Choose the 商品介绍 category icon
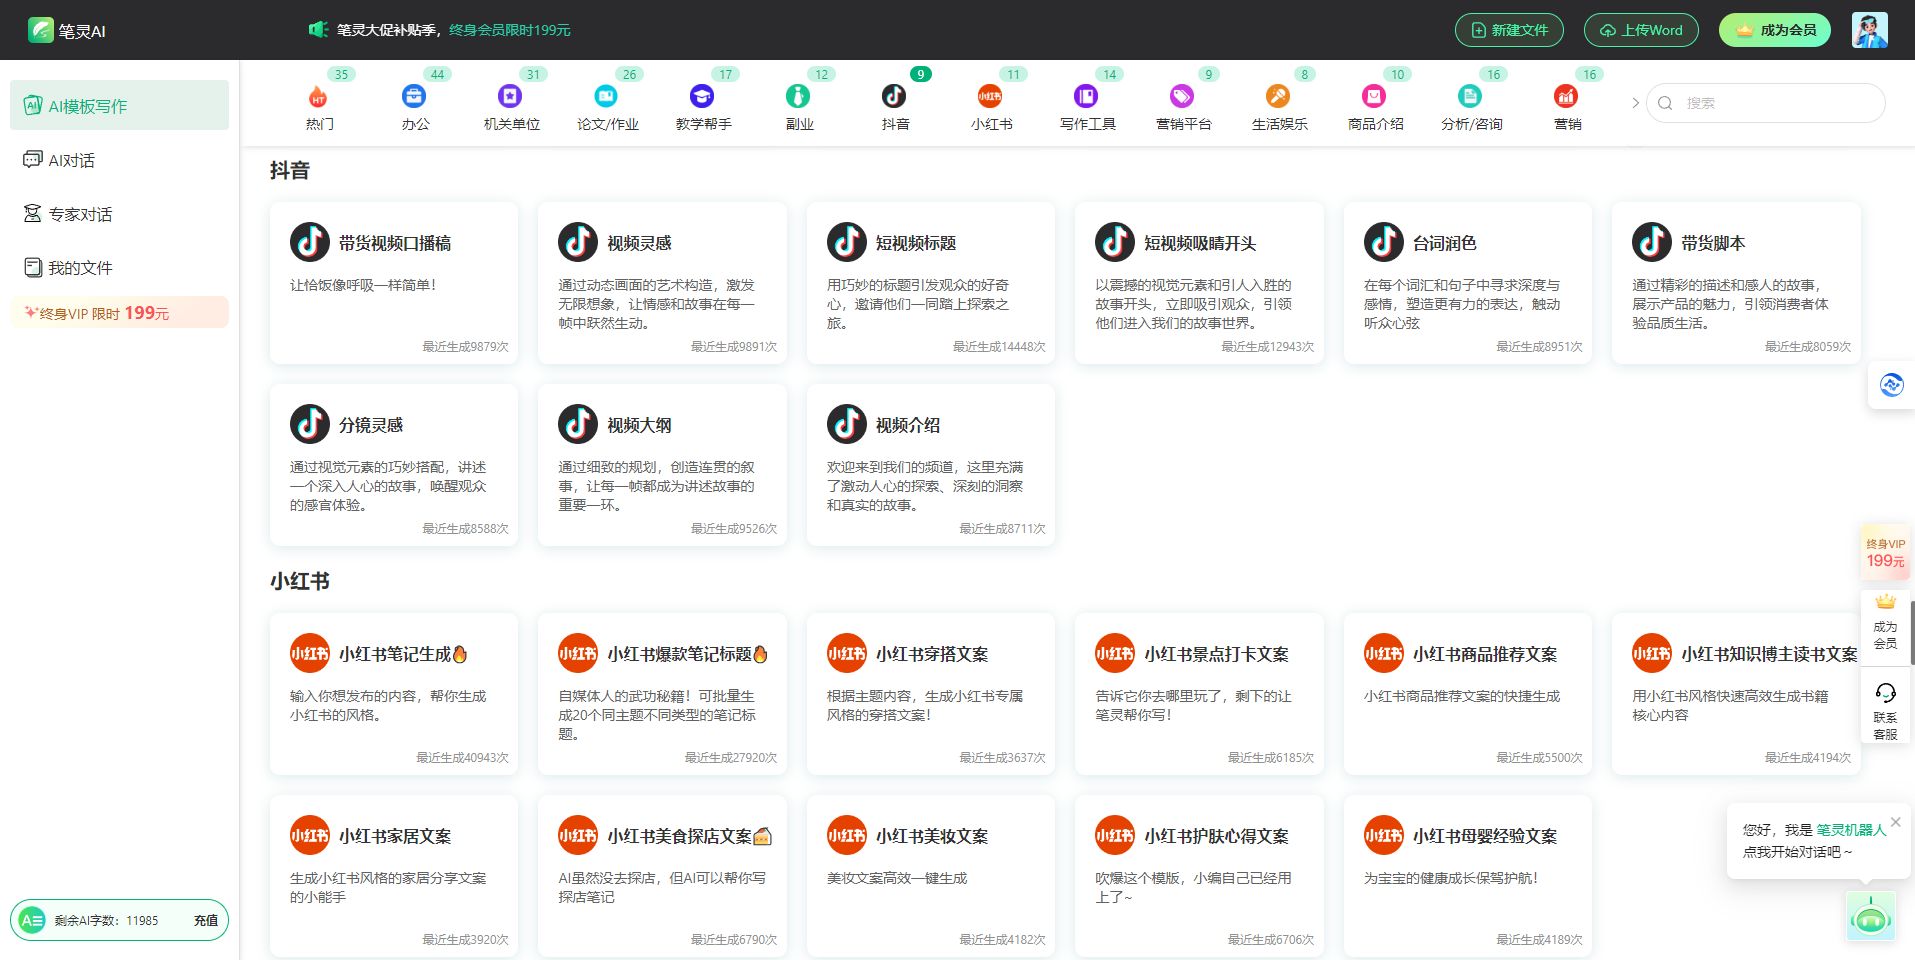 1374,96
